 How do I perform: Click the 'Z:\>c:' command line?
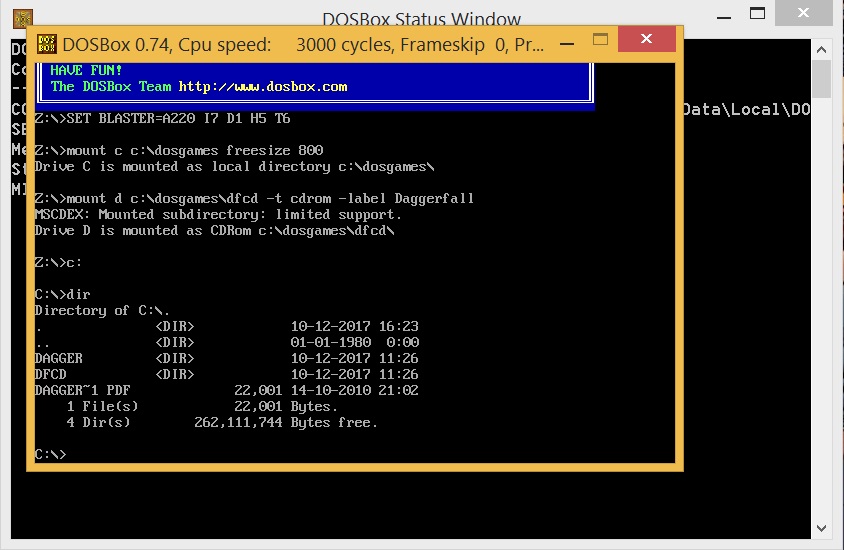click(58, 263)
